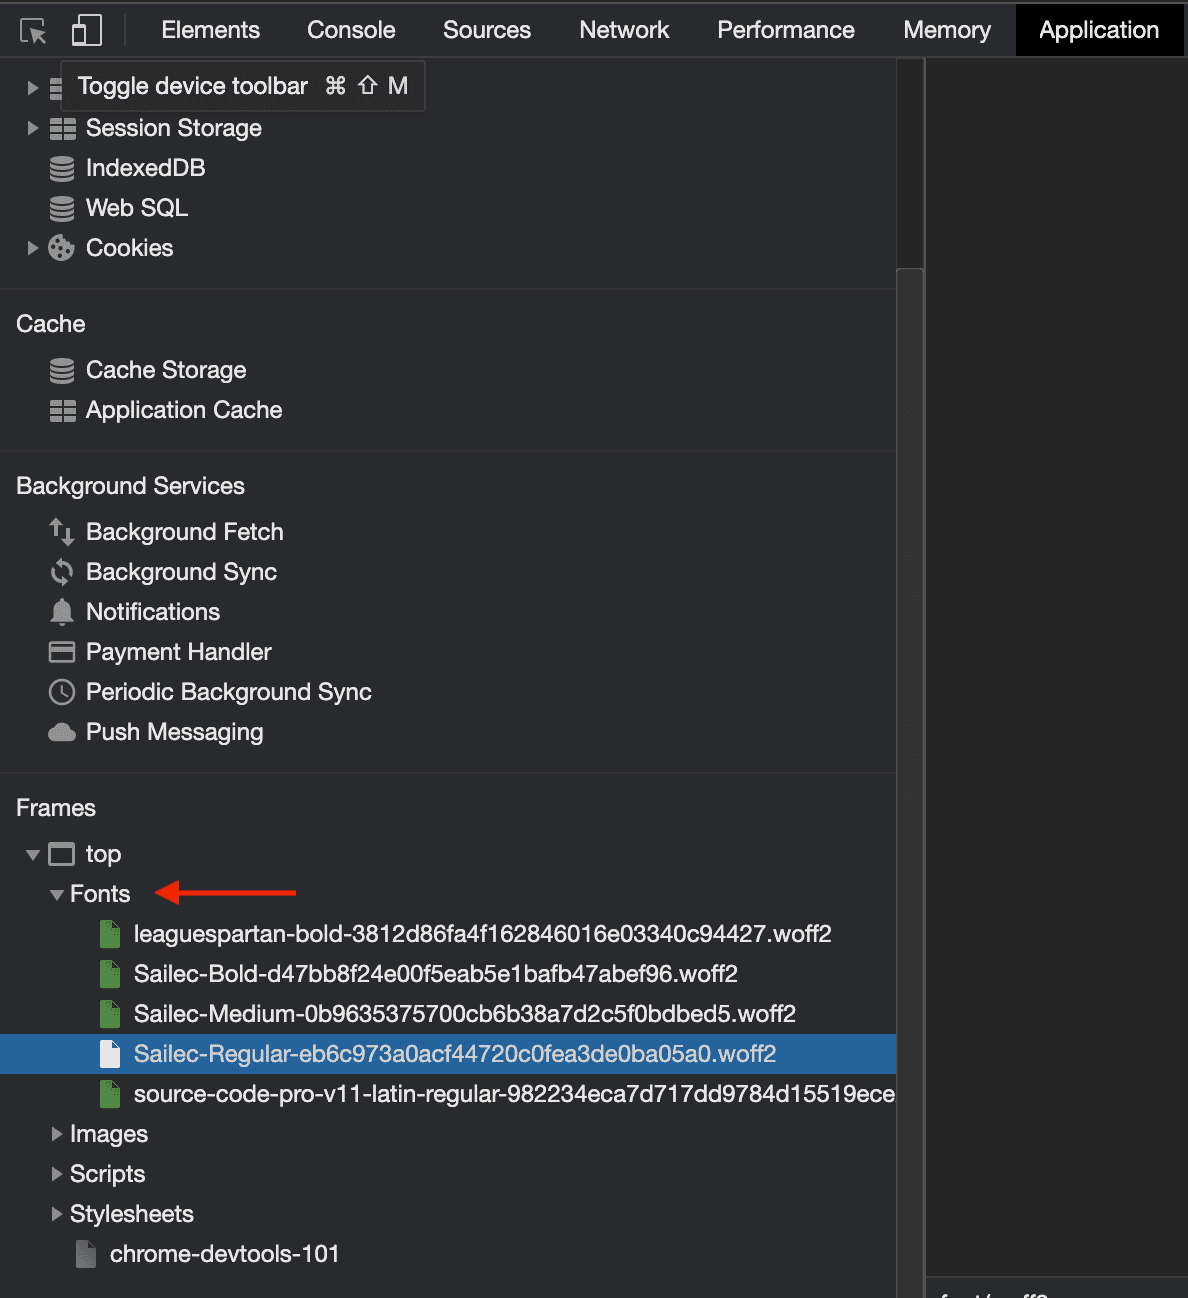
Task: Open the Cookies entry
Action: pyautogui.click(x=130, y=248)
